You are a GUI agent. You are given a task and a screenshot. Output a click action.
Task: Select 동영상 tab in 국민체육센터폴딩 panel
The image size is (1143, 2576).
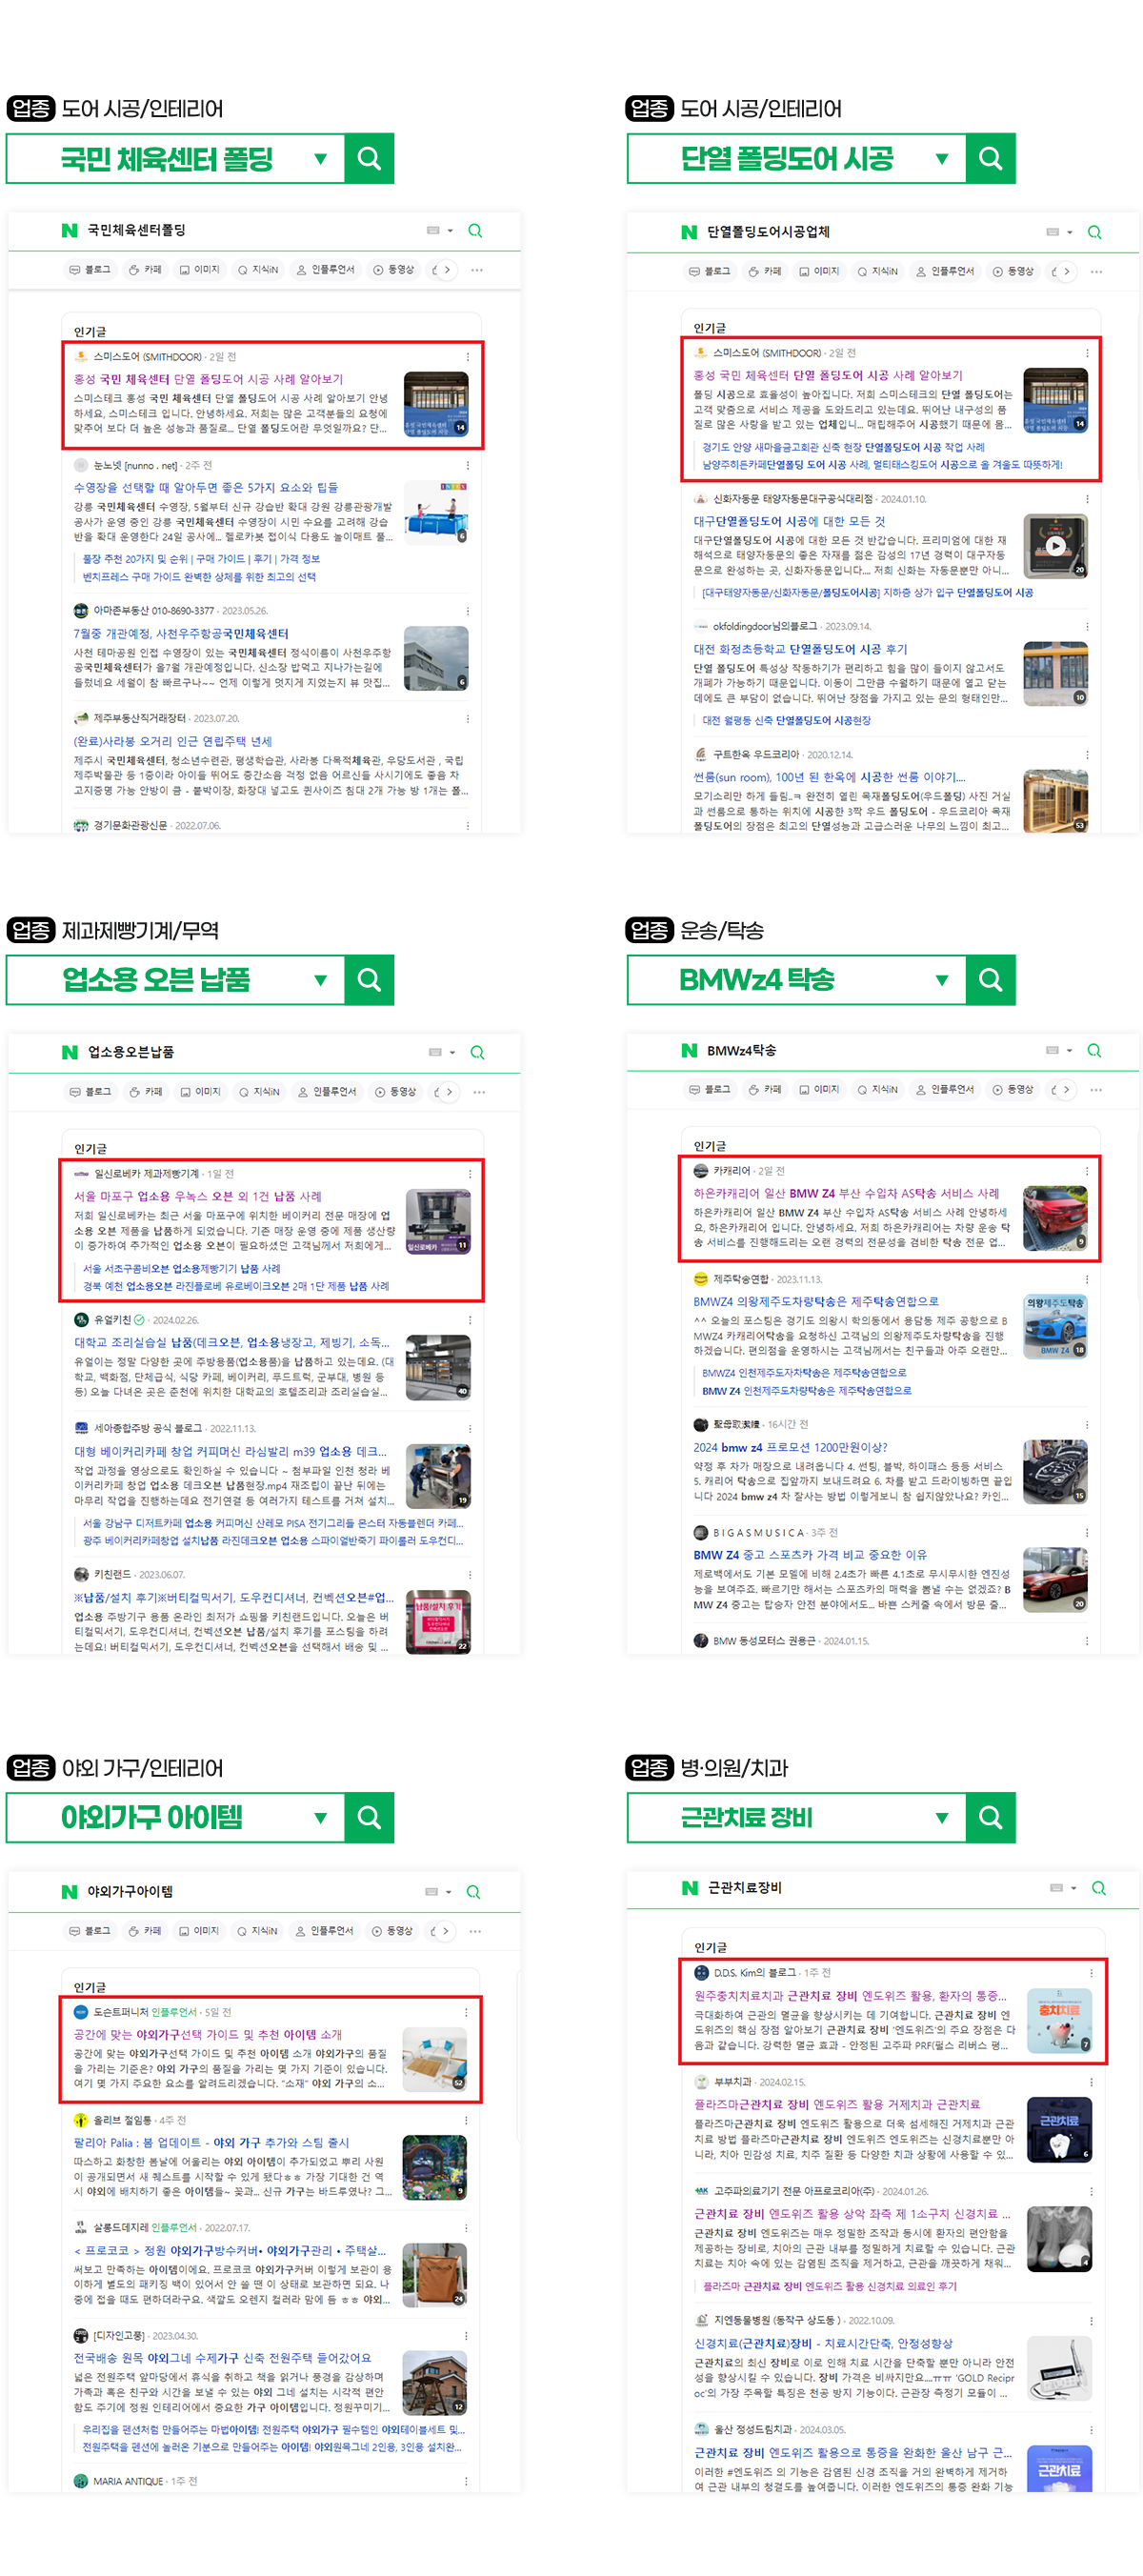(393, 270)
